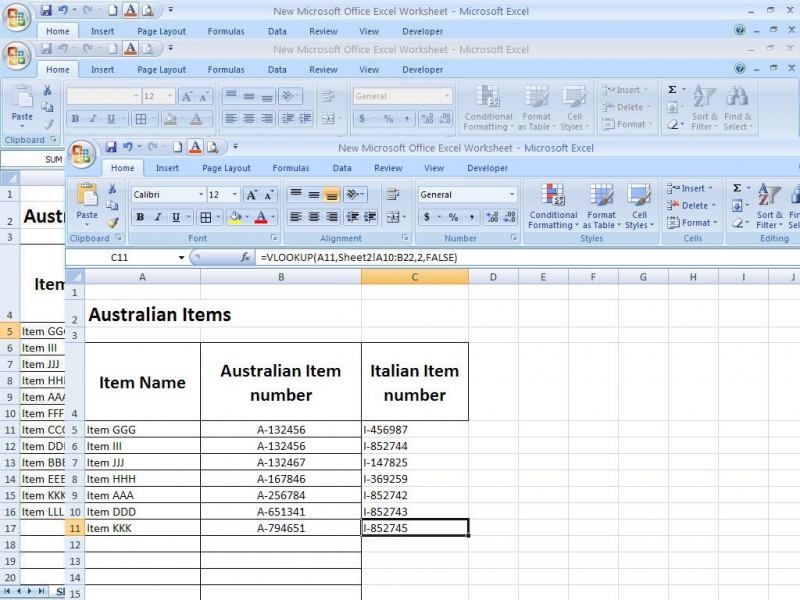Toggle the highlighted Bottom Align button

(332, 195)
